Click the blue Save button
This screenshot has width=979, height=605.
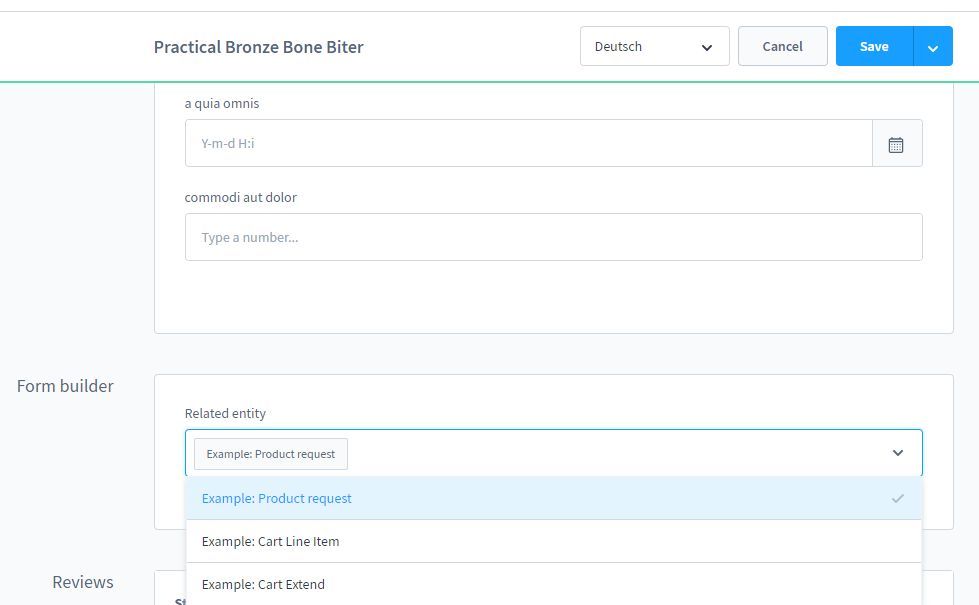tap(873, 47)
